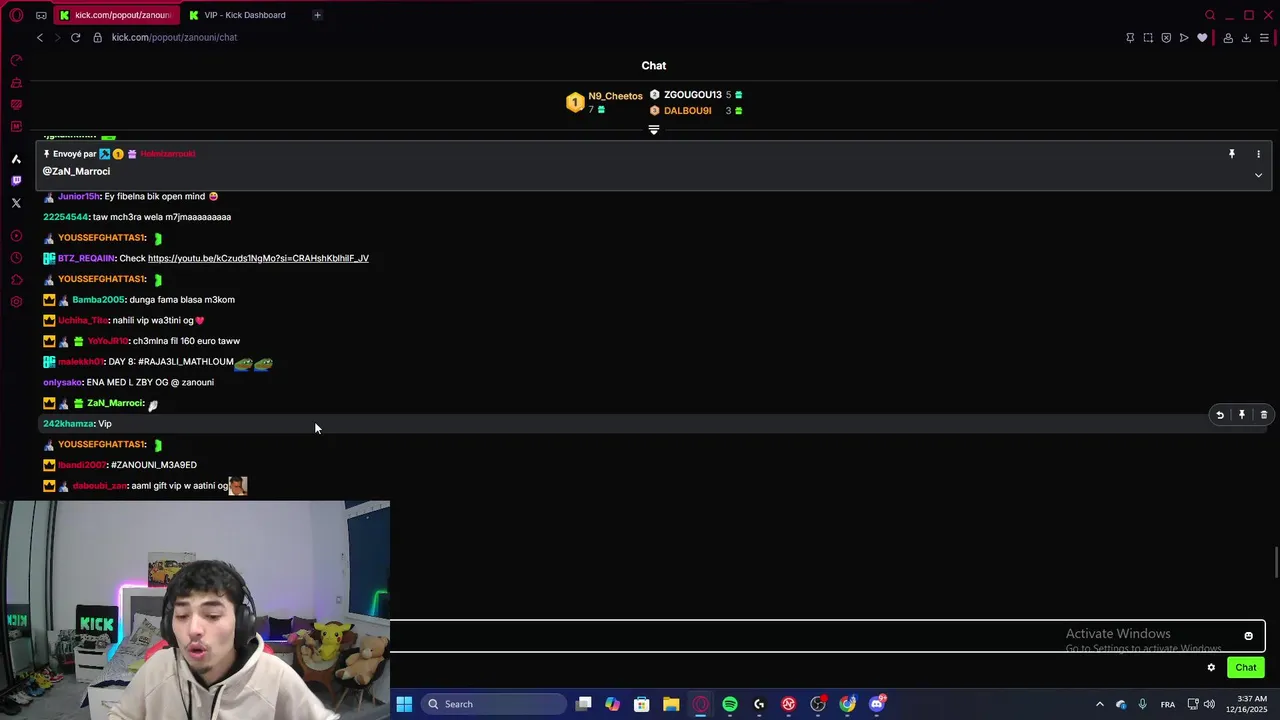Open a new browser tab
Screen dimensions: 1280x720
(317, 15)
